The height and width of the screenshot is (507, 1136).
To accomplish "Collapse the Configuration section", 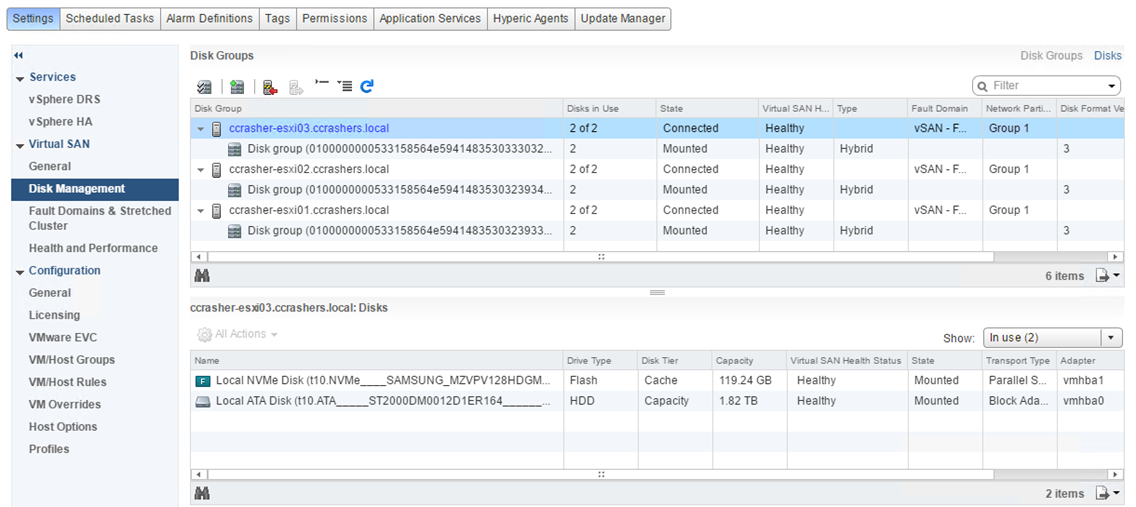I will point(20,272).
